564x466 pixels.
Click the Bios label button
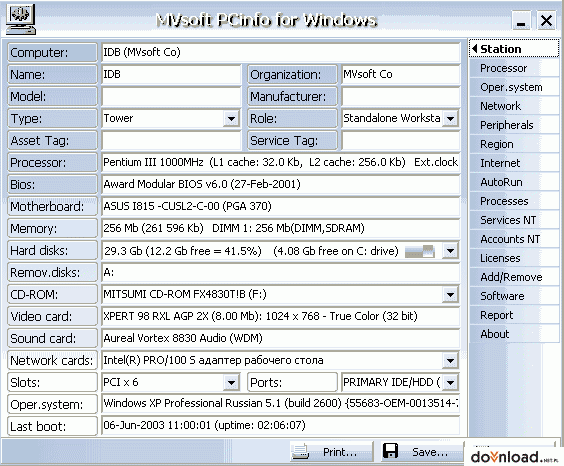[x=52, y=185]
